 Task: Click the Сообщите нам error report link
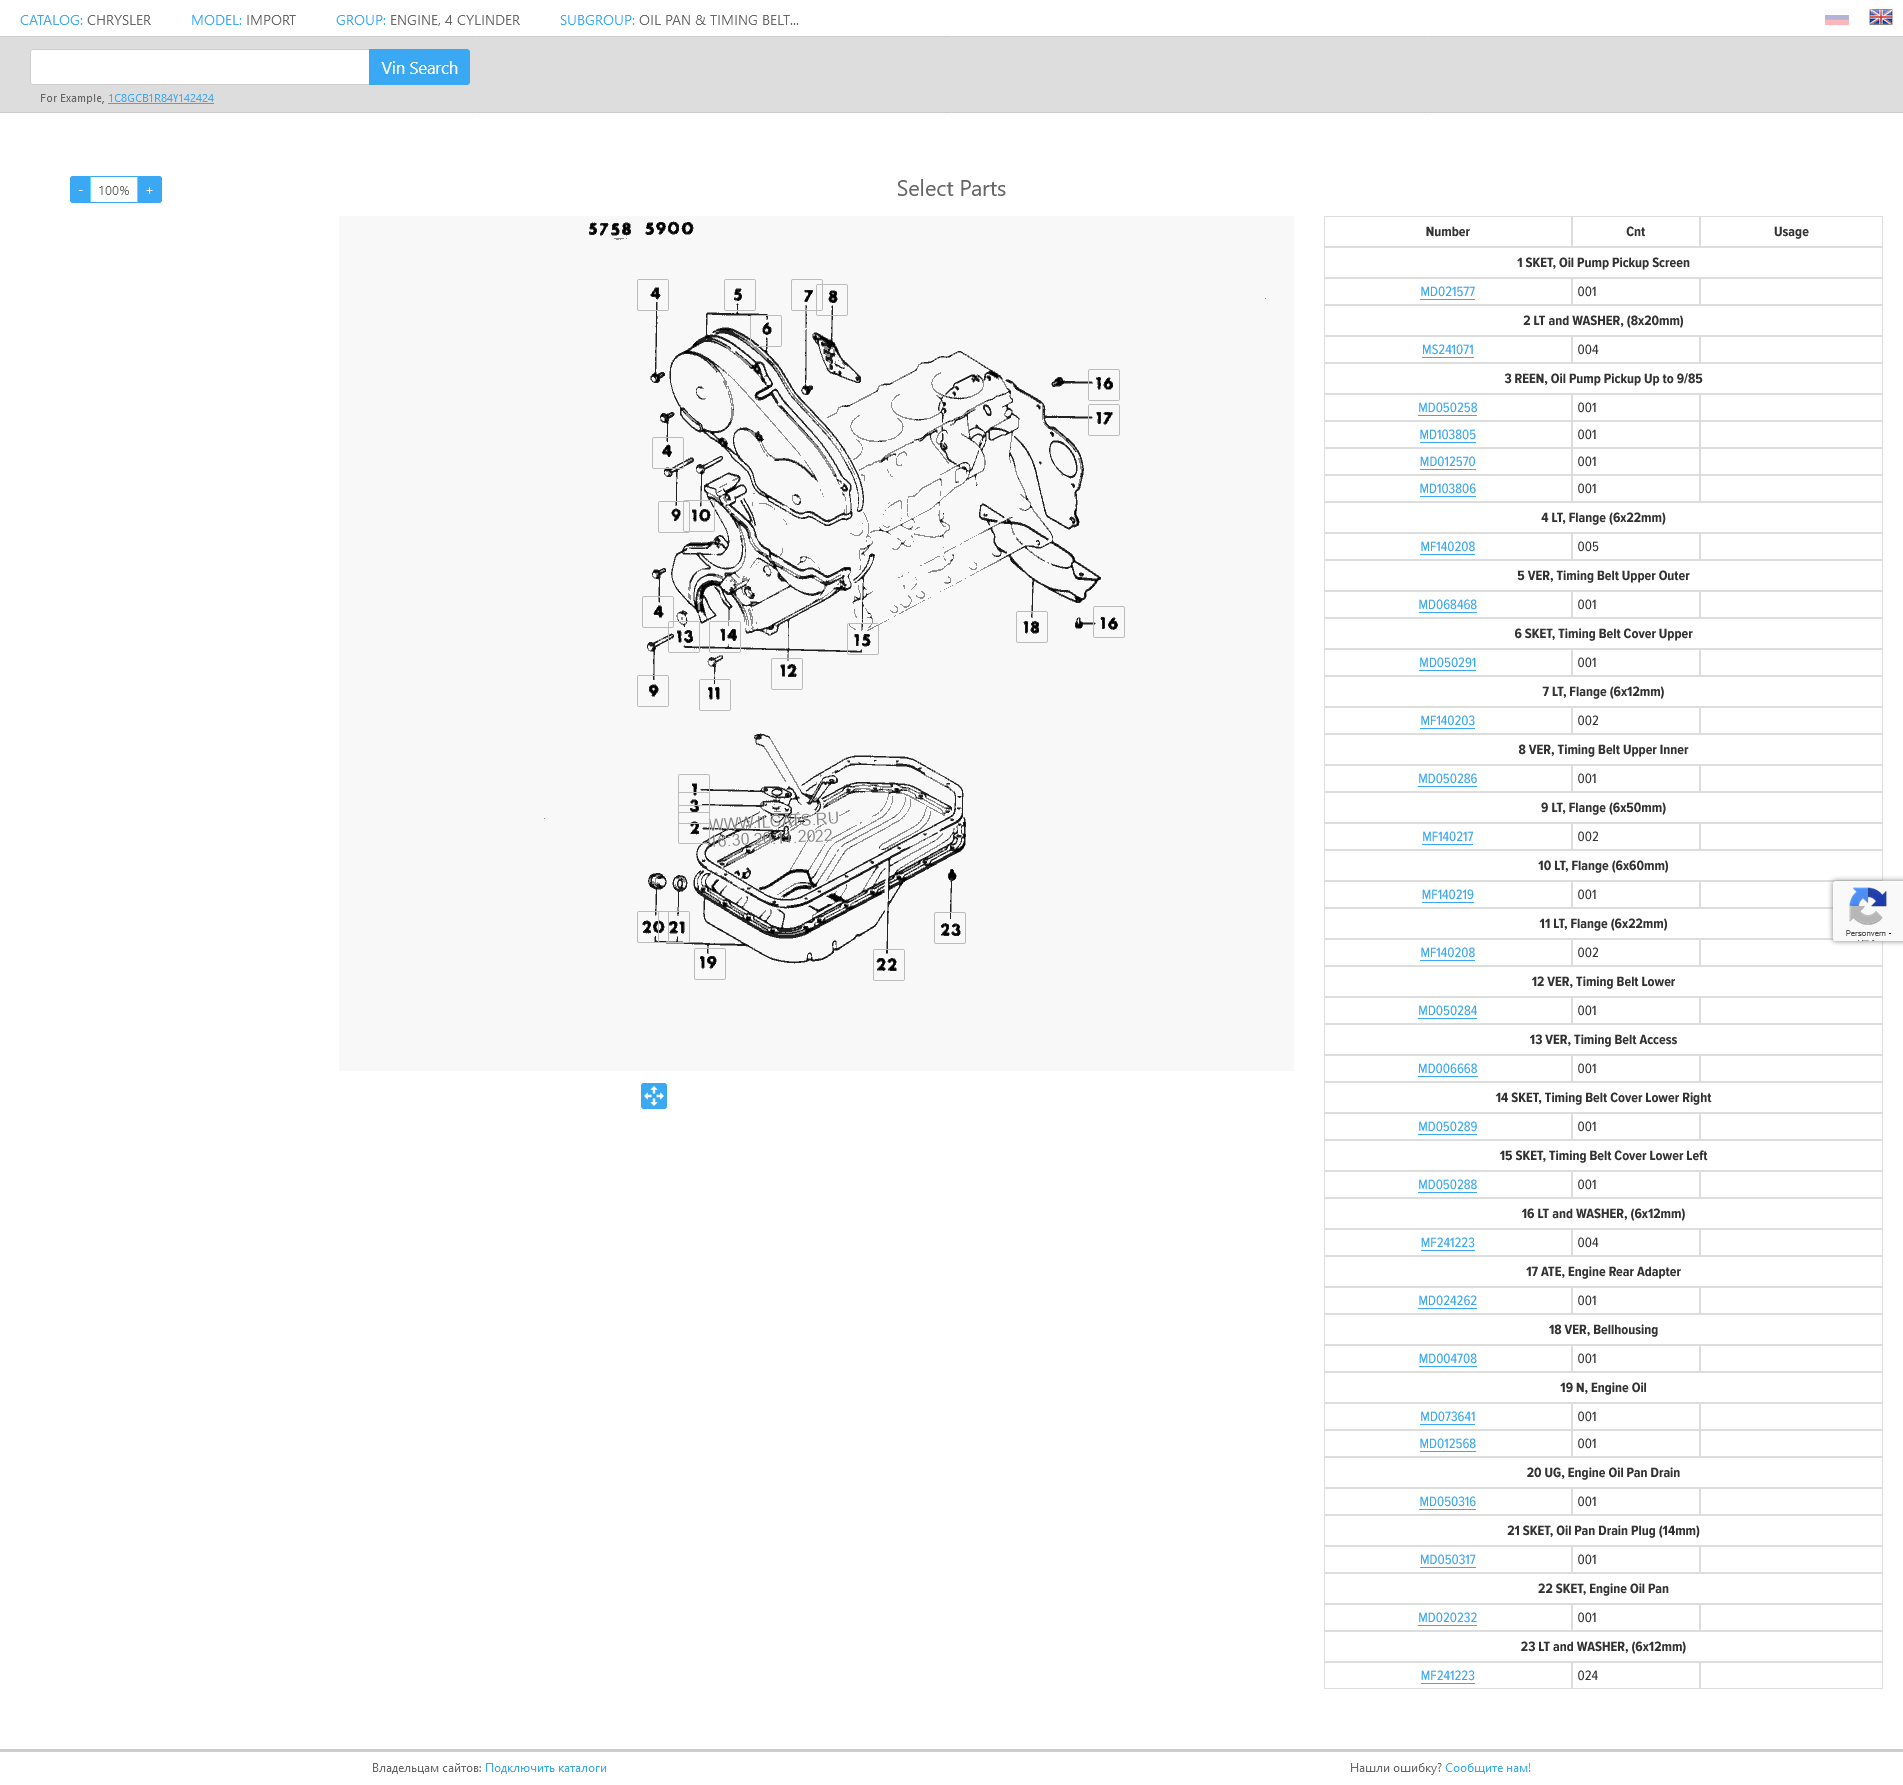pos(1487,1768)
